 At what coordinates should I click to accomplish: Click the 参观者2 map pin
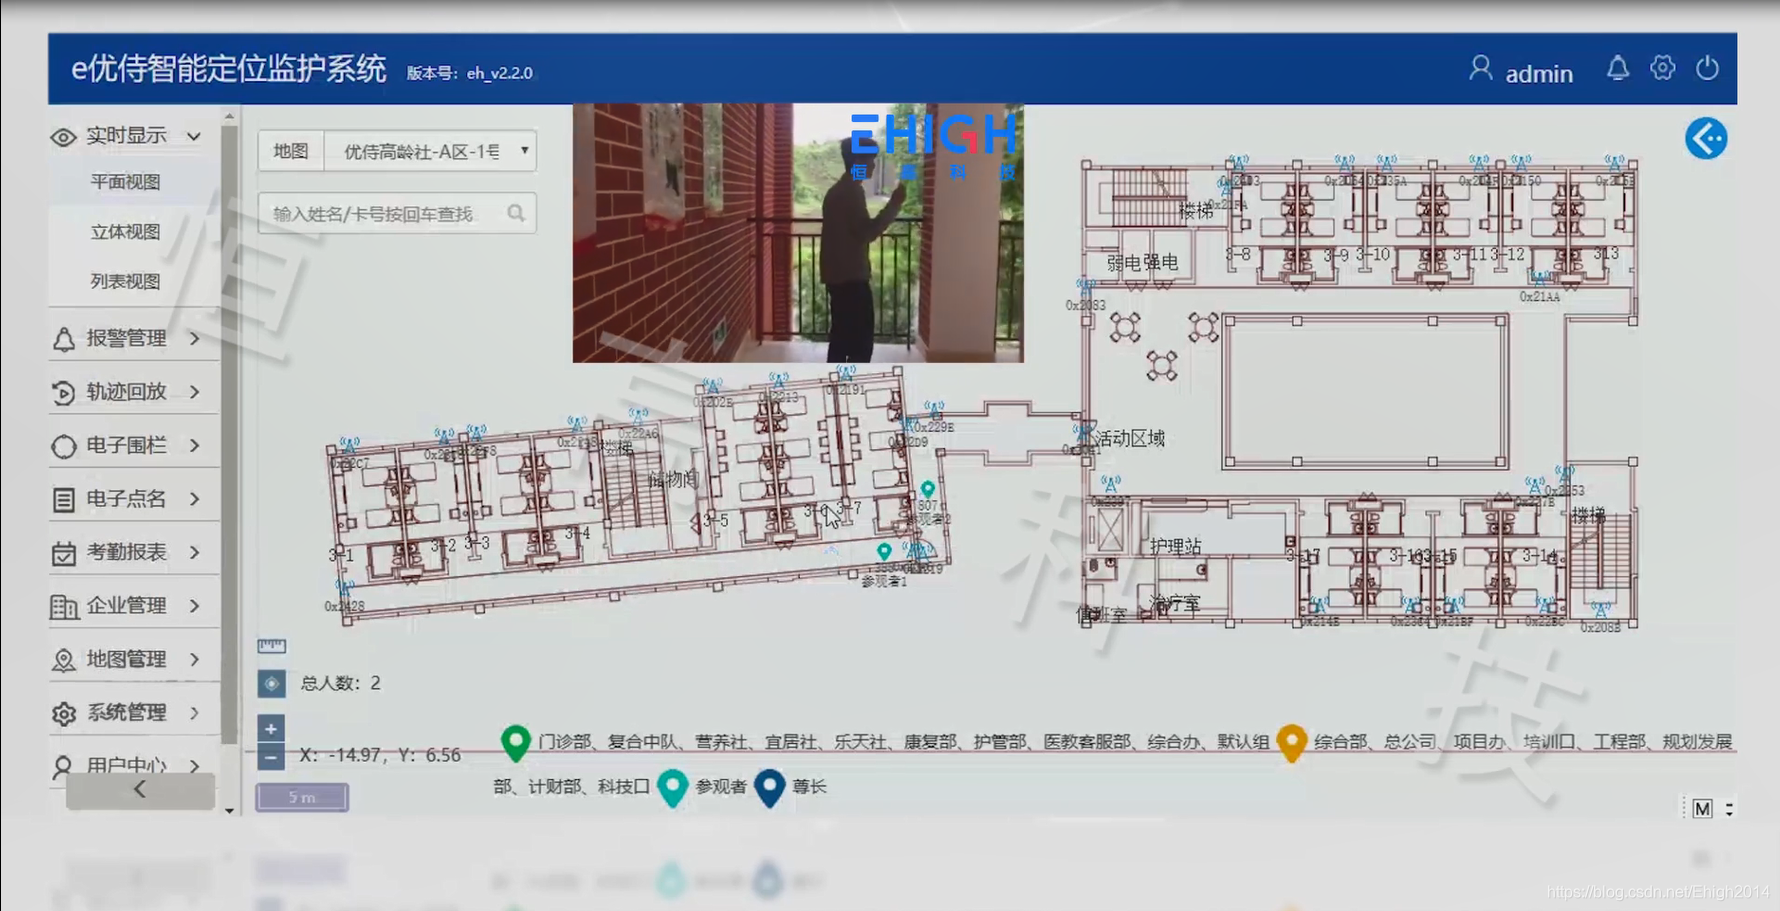[928, 490]
